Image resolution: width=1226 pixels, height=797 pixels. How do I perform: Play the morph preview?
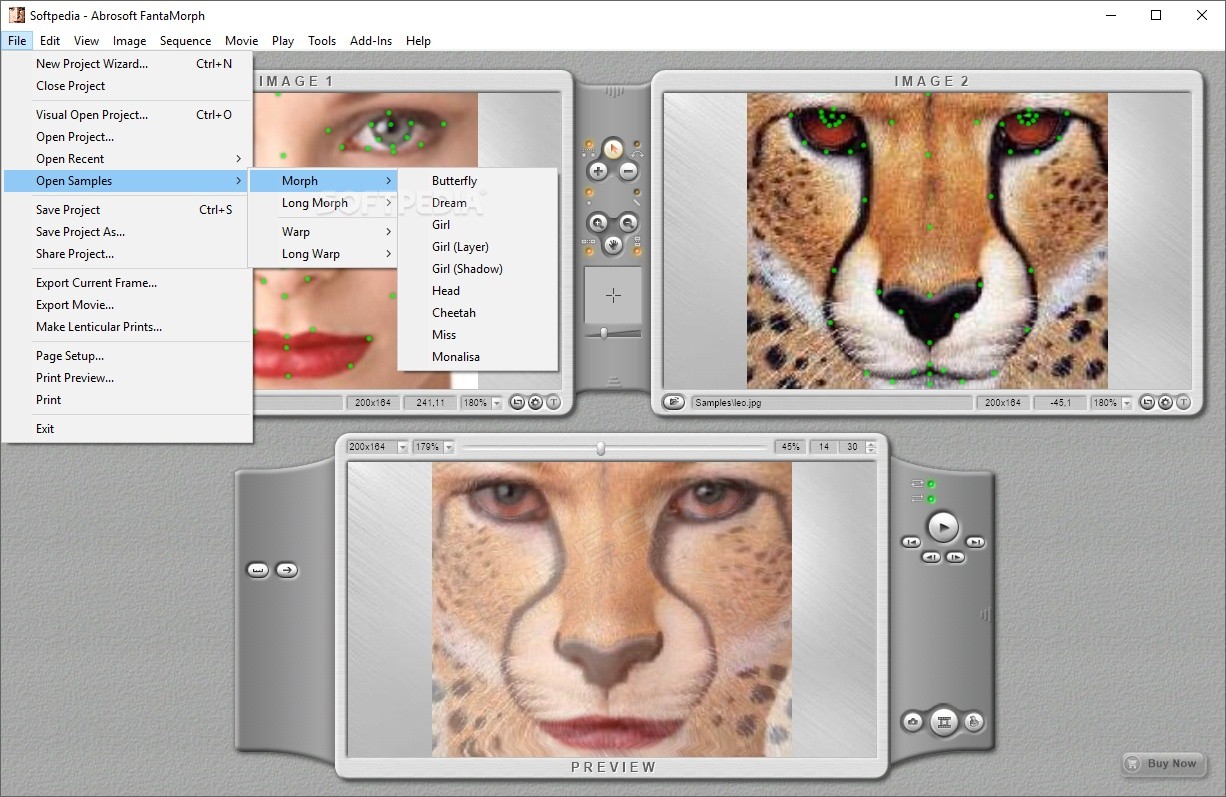(x=943, y=527)
